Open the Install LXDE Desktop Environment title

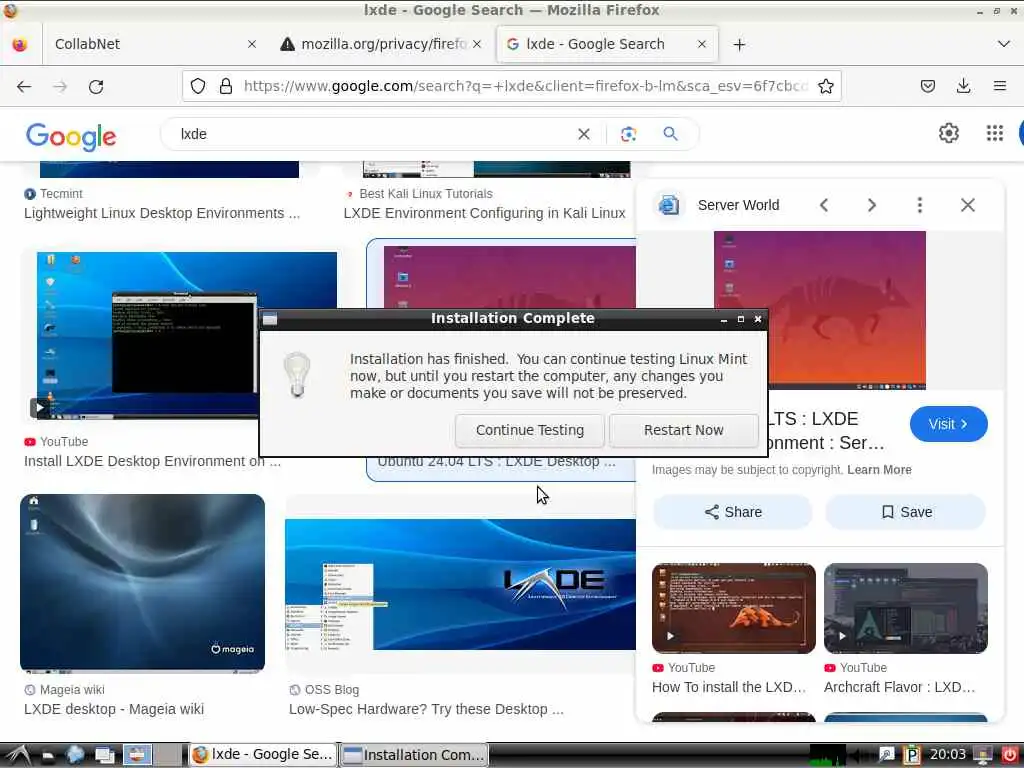[x=152, y=461]
